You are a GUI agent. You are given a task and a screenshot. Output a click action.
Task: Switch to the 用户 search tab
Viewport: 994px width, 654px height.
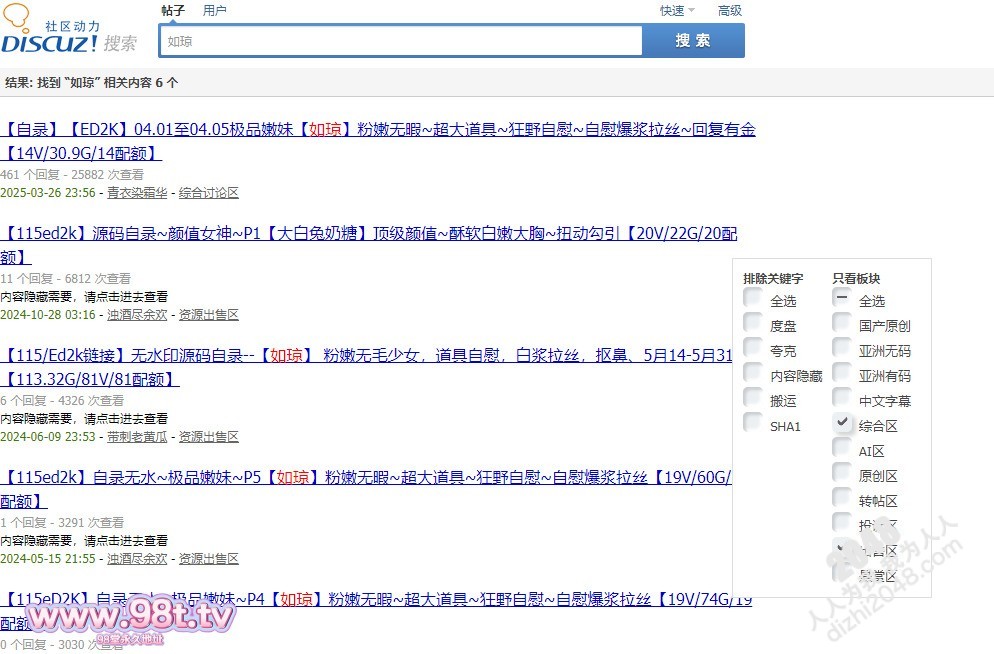215,10
